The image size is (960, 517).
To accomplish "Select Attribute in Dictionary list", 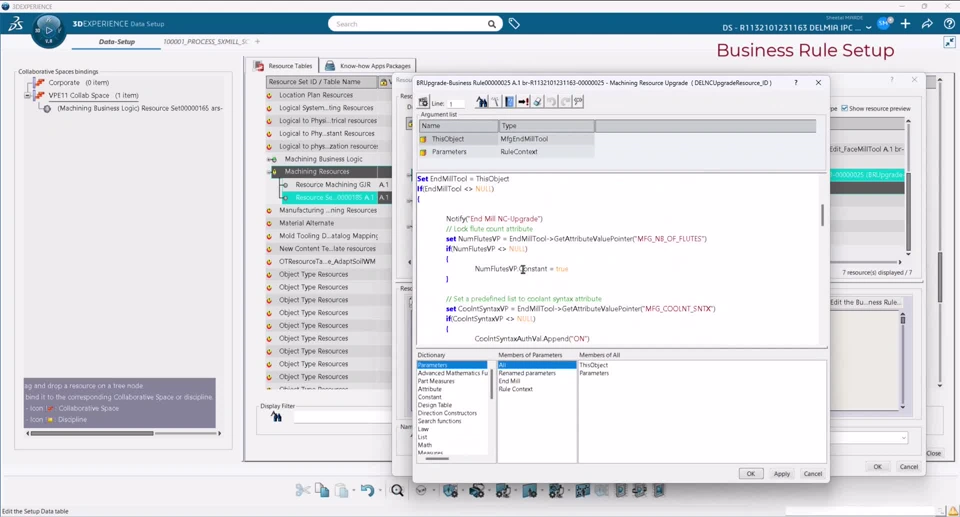I will [429, 389].
